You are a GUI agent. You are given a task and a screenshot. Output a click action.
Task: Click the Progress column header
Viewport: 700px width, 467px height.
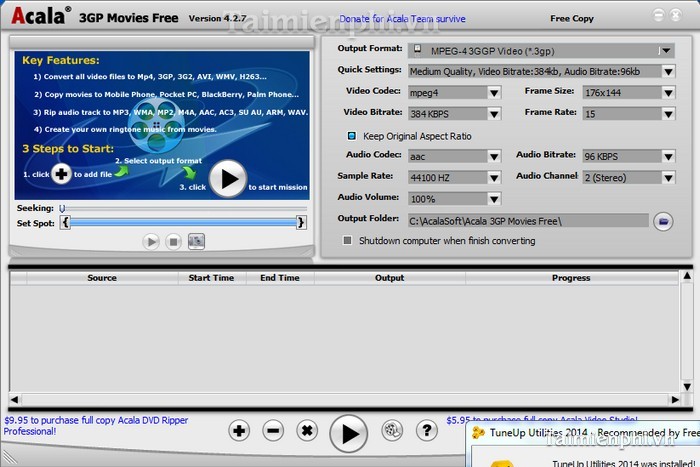point(571,278)
